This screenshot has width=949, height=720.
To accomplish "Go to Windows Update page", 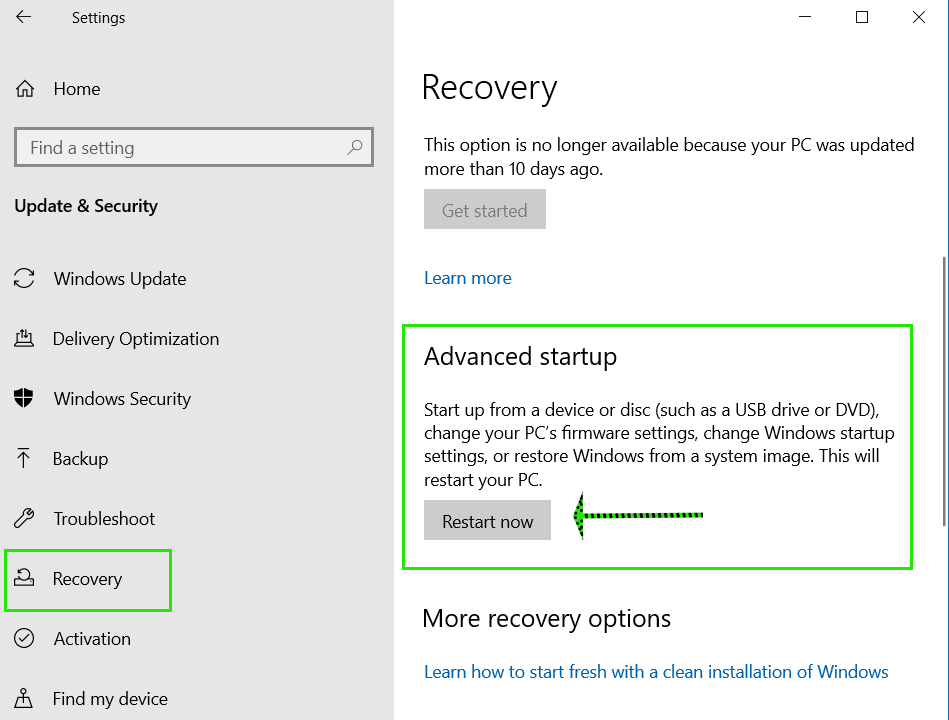I will pos(120,279).
